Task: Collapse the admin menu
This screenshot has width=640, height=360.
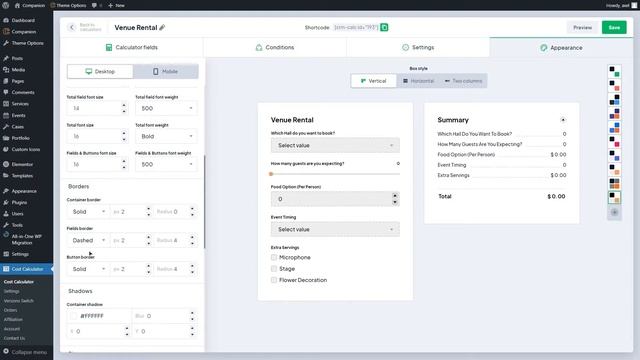Action: [24, 352]
